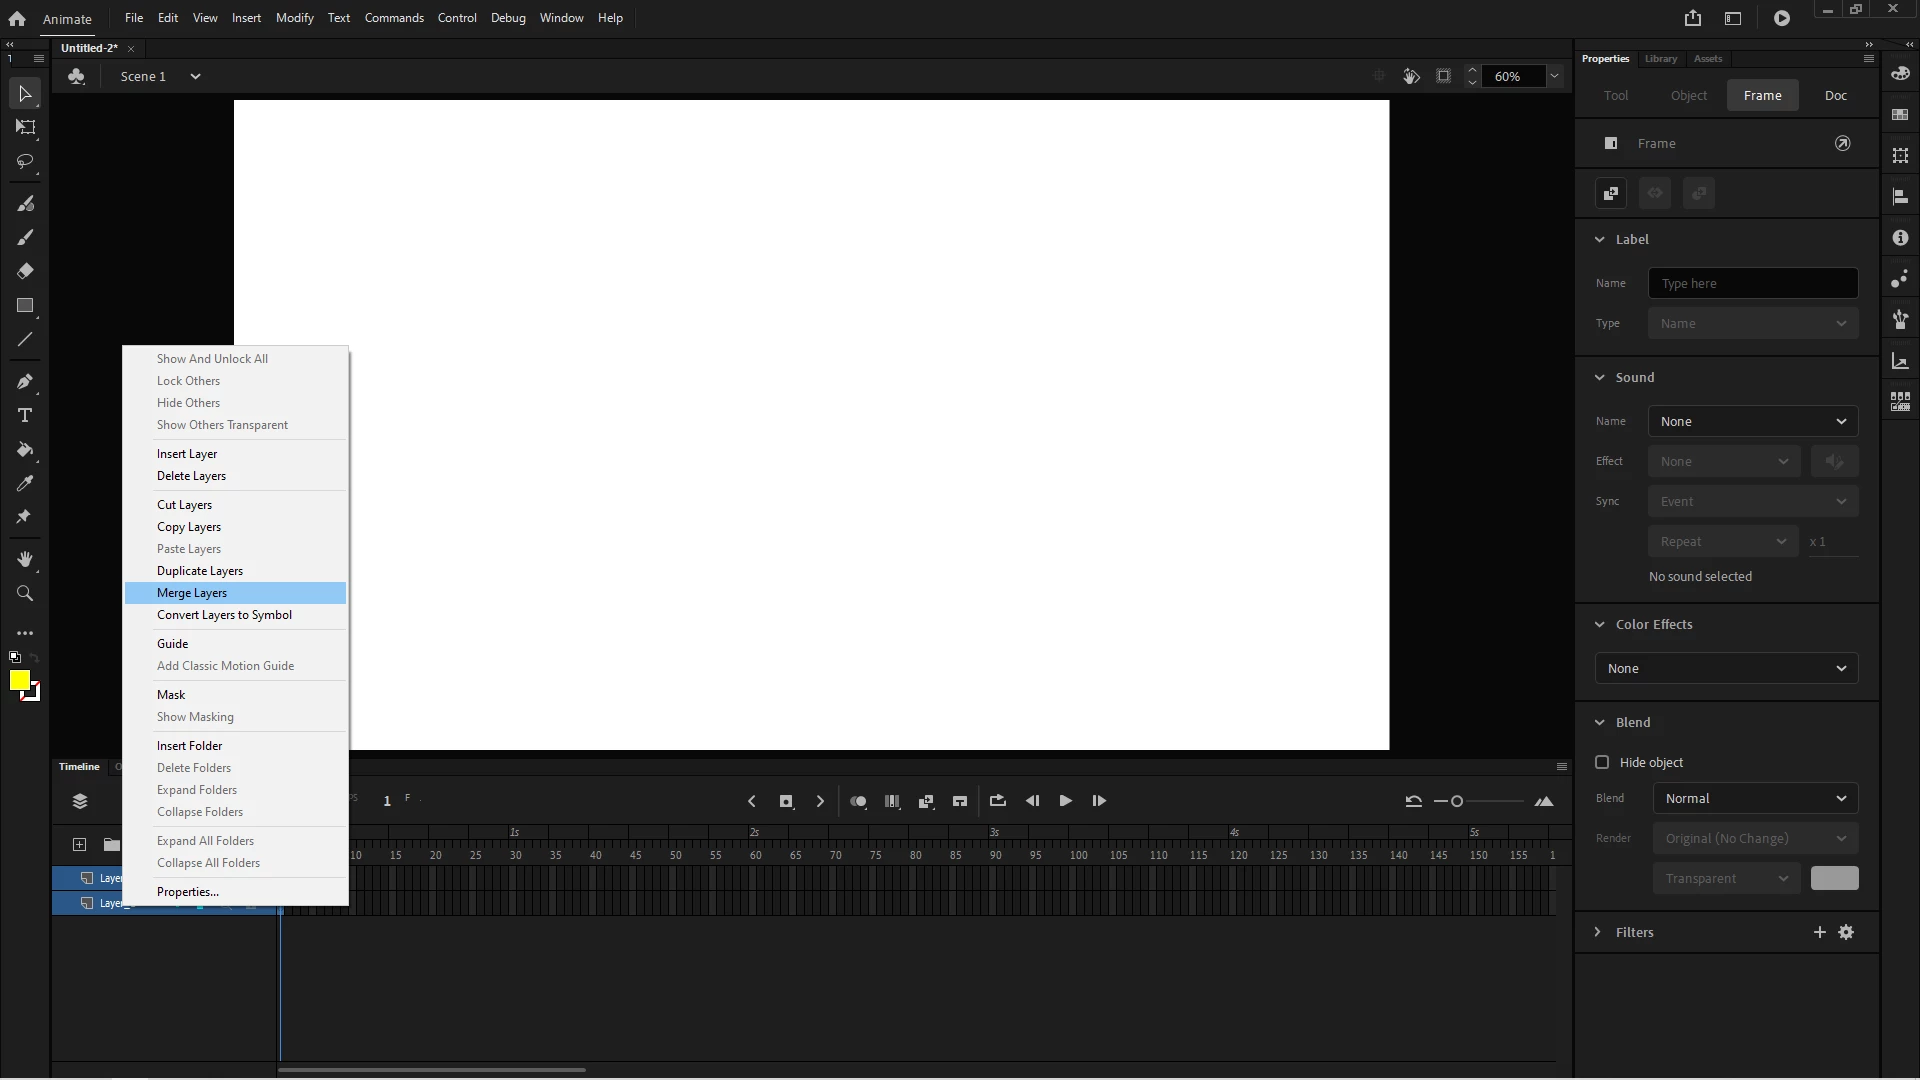Open the Color Effects None dropdown
This screenshot has height=1080, width=1920.
point(1726,668)
